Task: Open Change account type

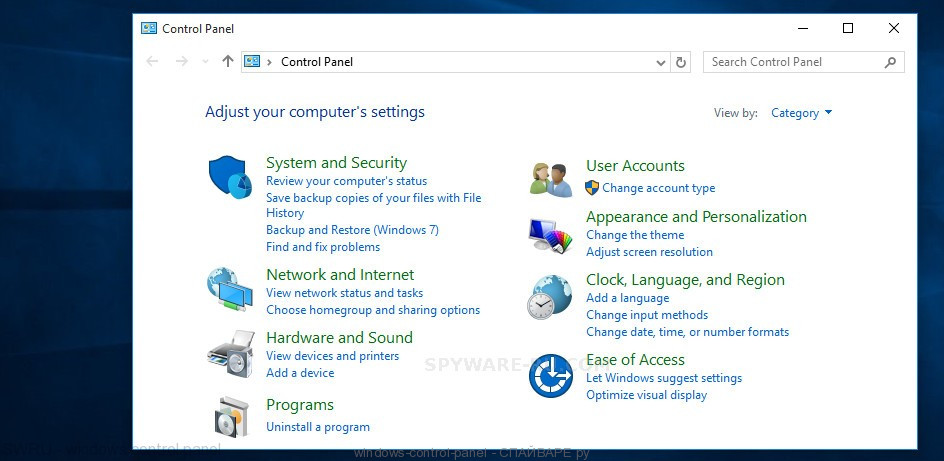Action: [659, 188]
